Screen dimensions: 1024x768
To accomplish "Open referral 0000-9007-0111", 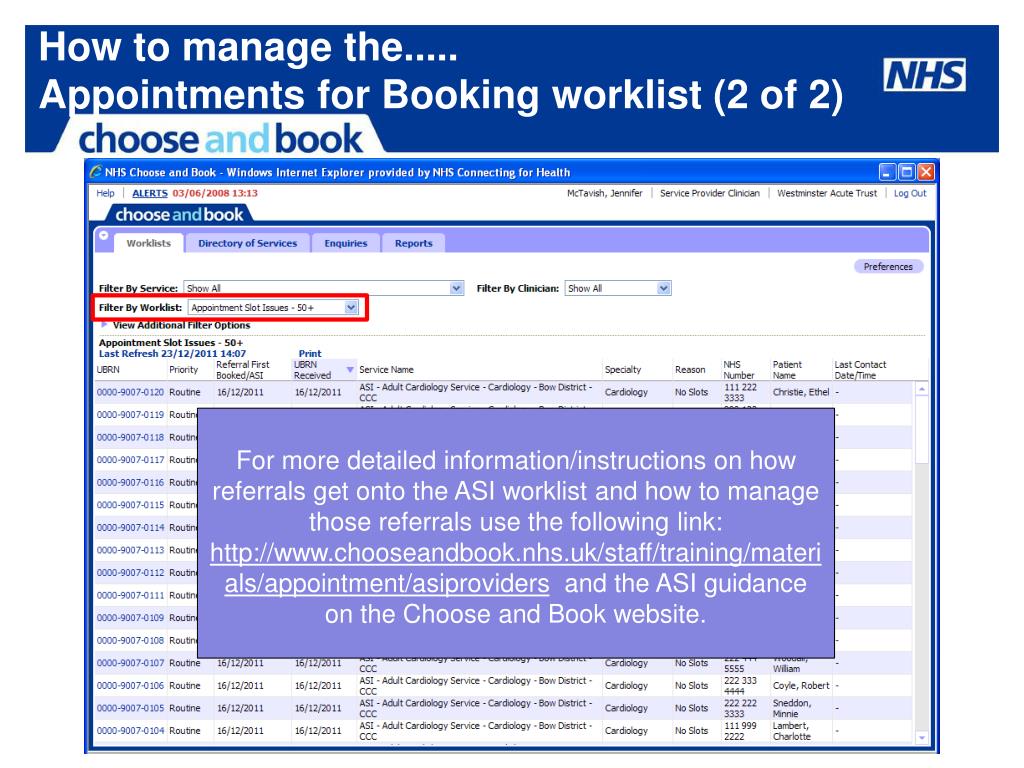I will click(130, 596).
